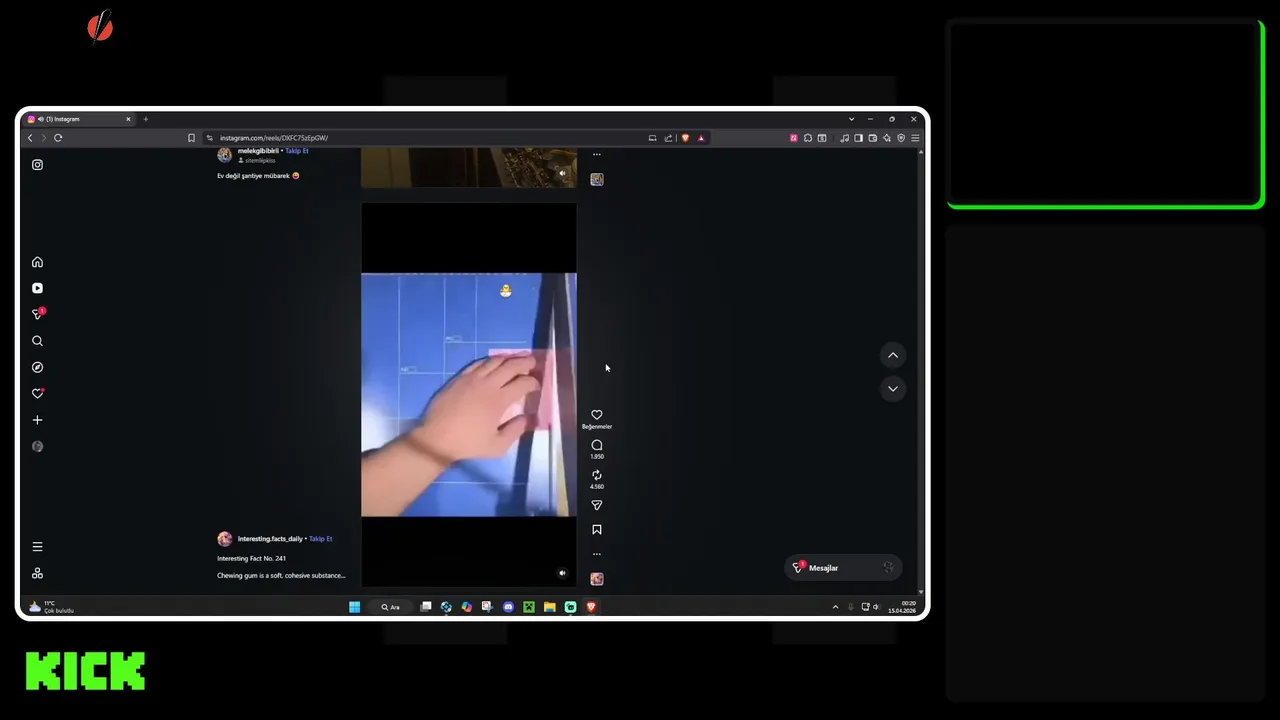Open audio thumbnail of the melekgibibirii reel
The width and height of the screenshot is (1280, 720).
tap(597, 179)
